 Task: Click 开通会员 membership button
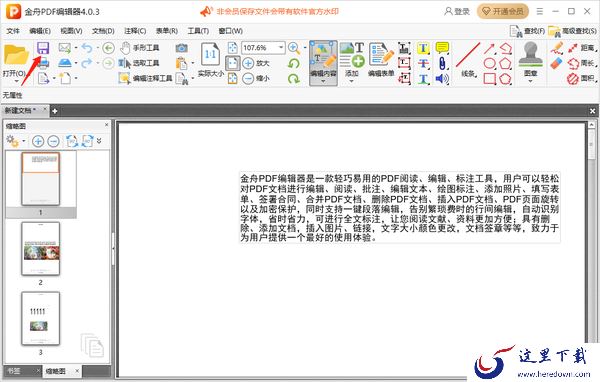coord(503,11)
